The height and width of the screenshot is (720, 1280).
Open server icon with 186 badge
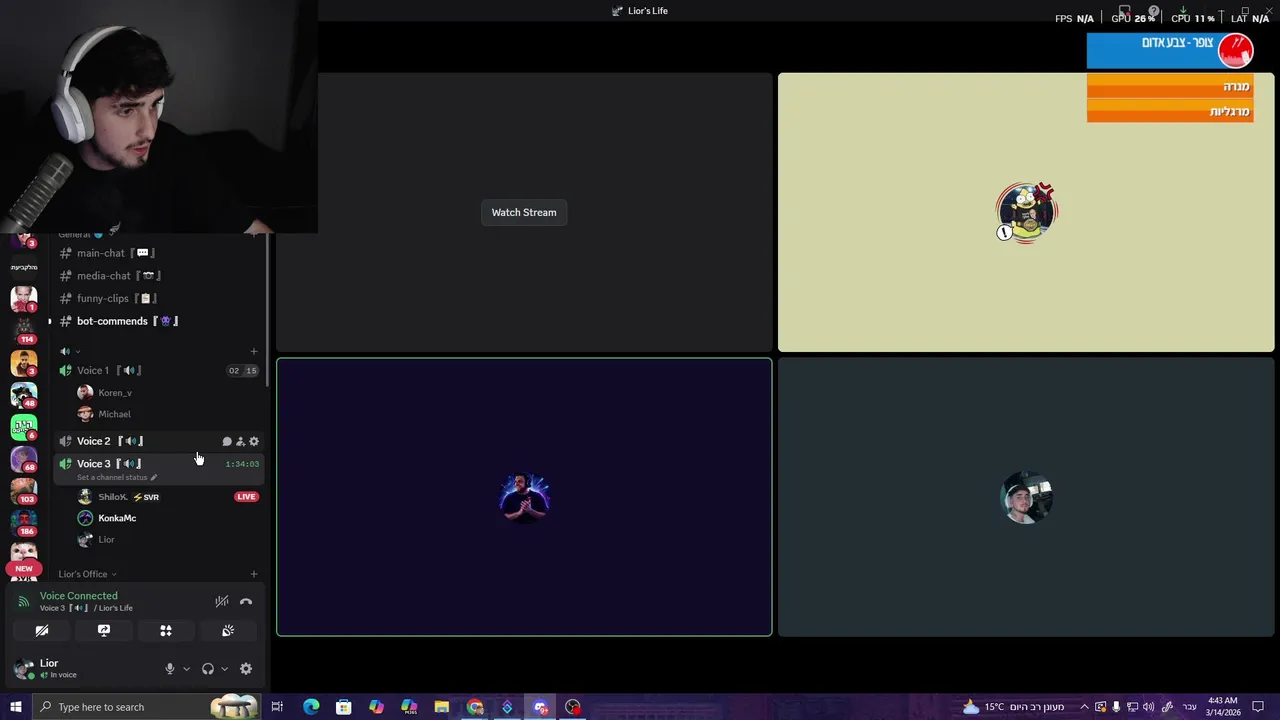(x=24, y=522)
